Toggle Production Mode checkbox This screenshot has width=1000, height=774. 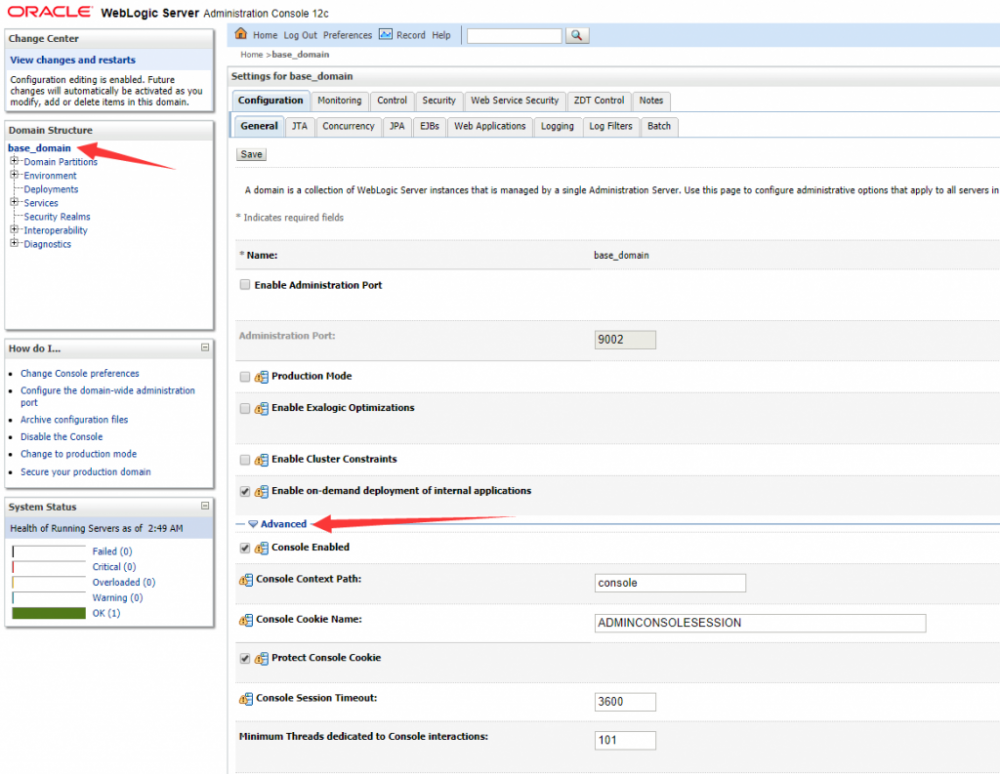(245, 377)
